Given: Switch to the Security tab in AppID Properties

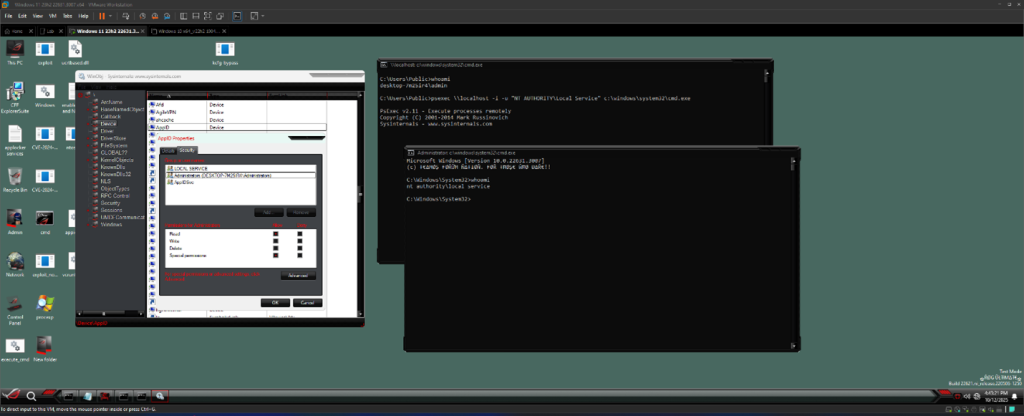Looking at the screenshot, I should 186,150.
